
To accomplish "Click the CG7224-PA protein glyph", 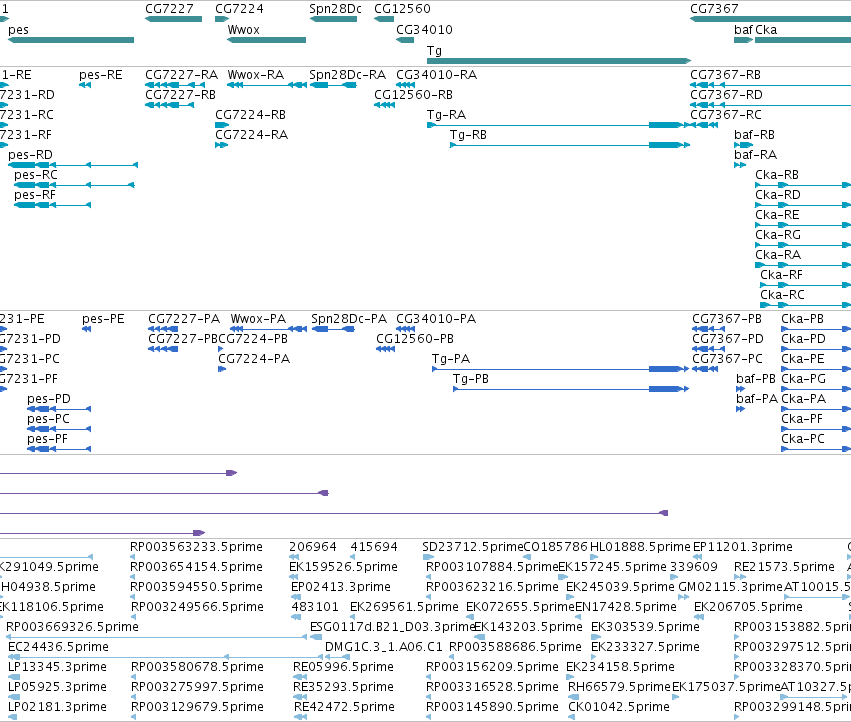I will pyautogui.click(x=222, y=369).
